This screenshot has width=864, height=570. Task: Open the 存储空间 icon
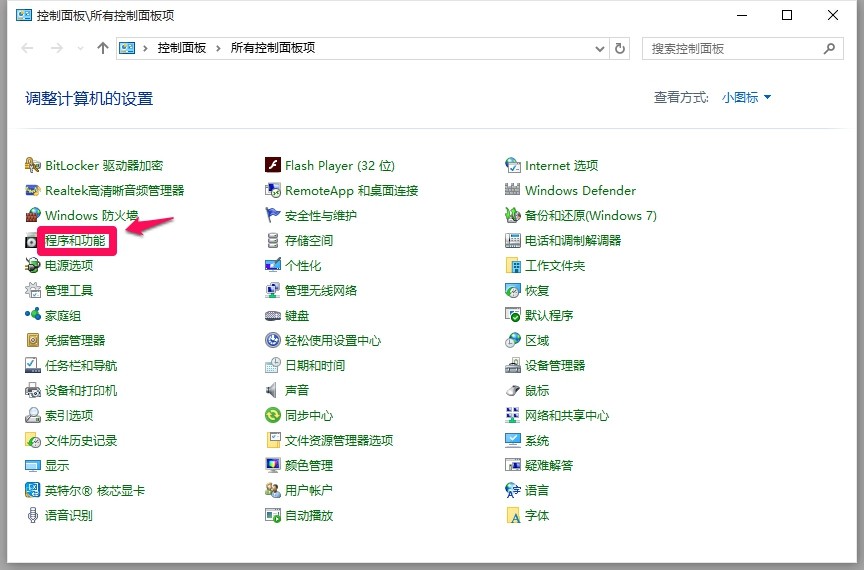click(x=273, y=240)
